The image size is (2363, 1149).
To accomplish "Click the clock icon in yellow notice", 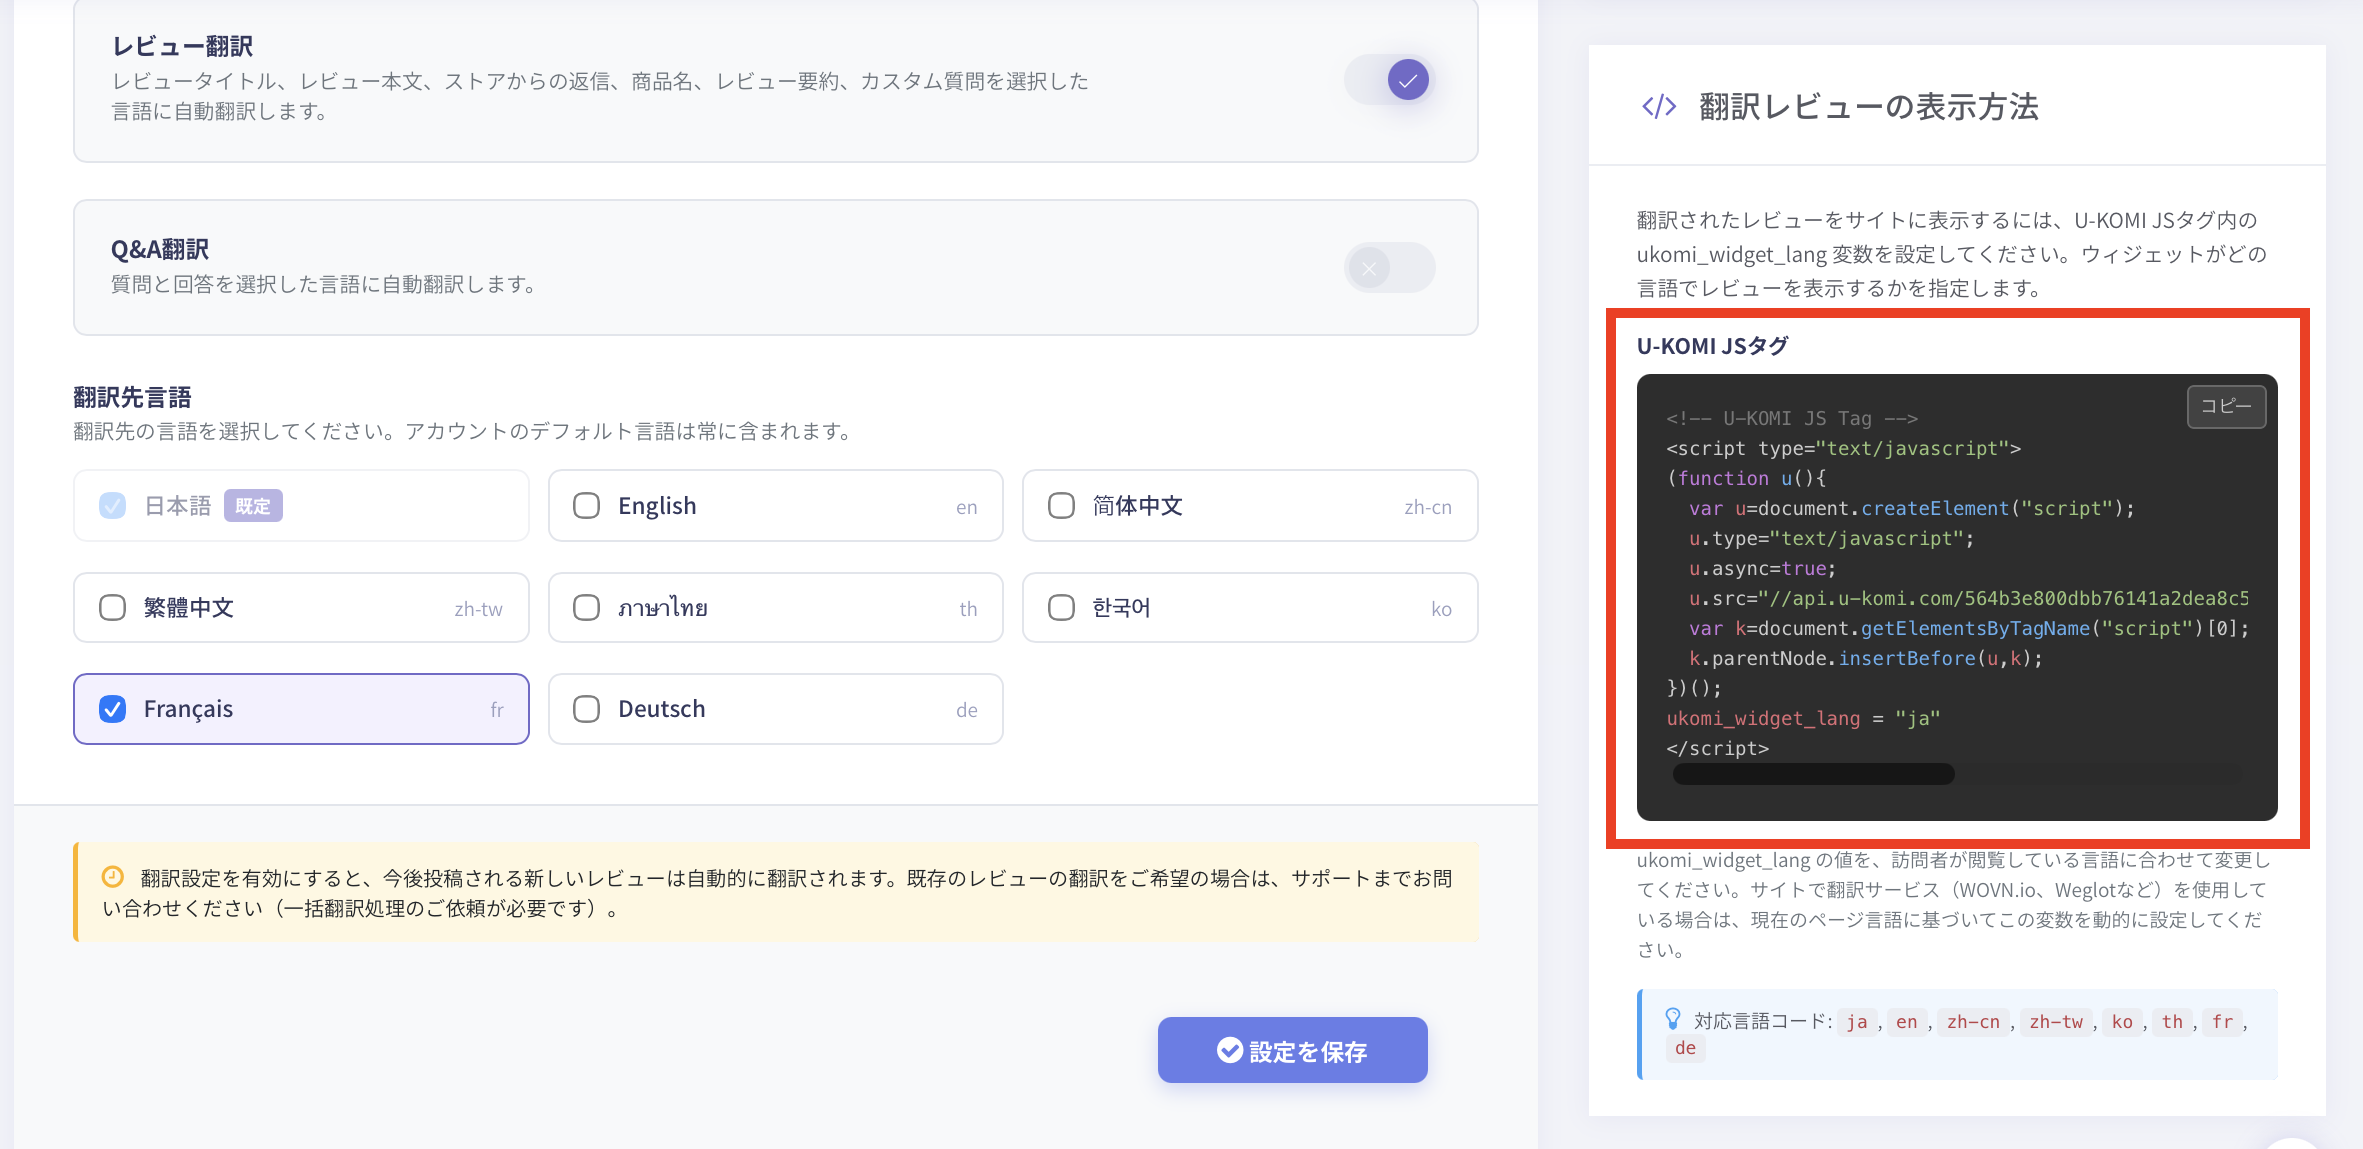I will [x=113, y=877].
